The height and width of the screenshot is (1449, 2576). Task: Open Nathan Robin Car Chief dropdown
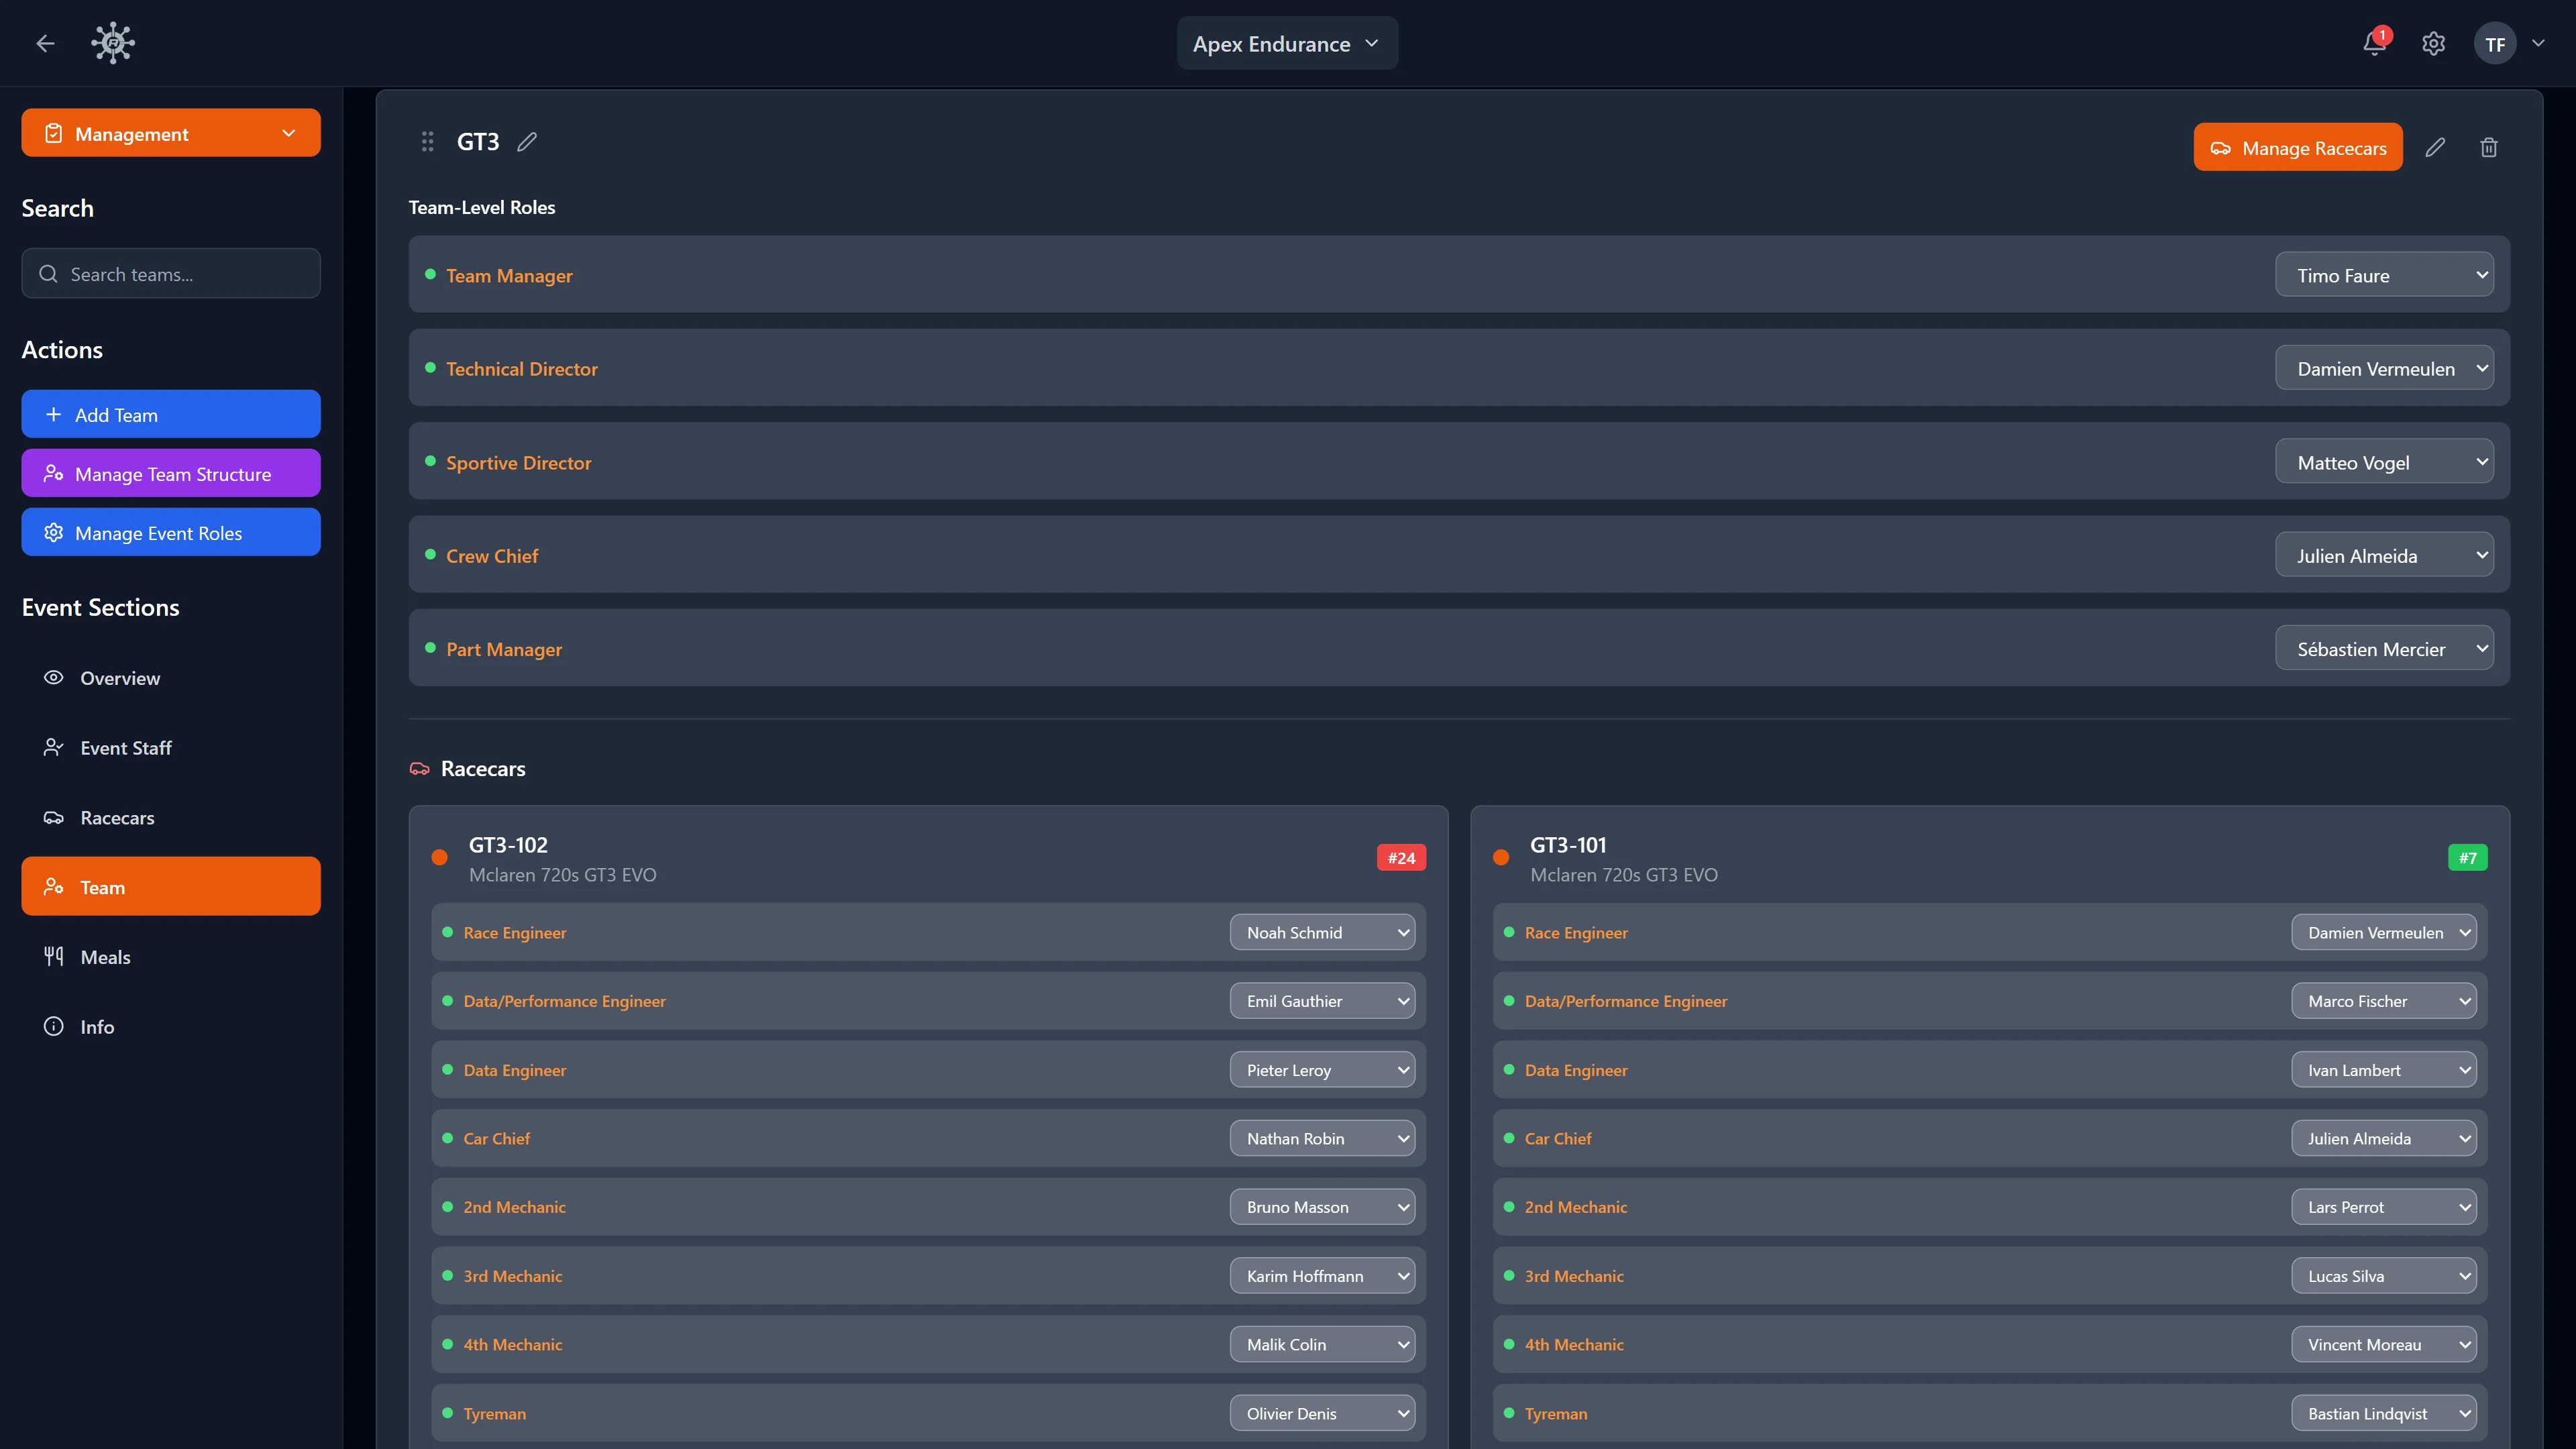click(x=1322, y=1138)
